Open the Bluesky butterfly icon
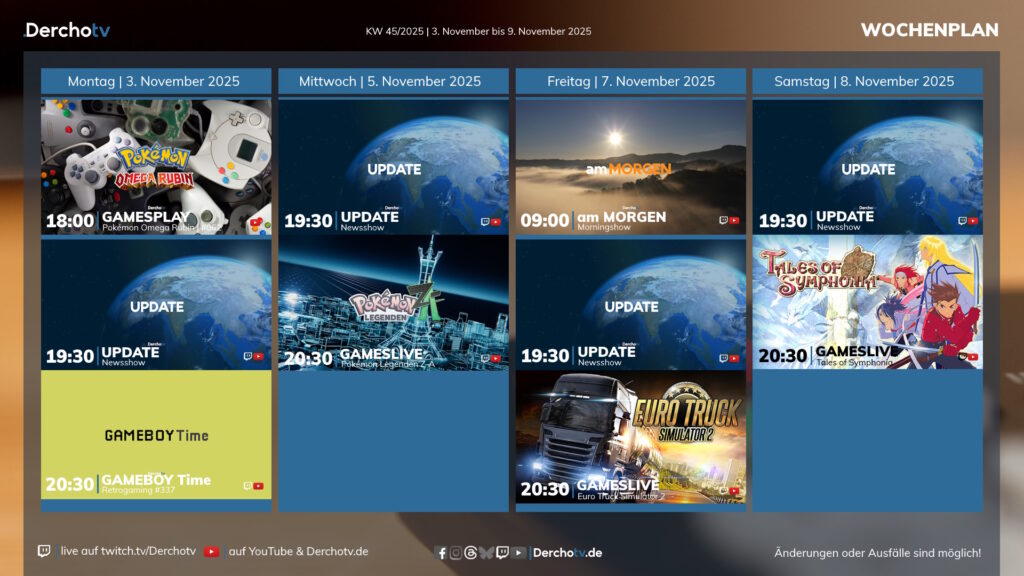The width and height of the screenshot is (1024, 576). click(x=486, y=553)
